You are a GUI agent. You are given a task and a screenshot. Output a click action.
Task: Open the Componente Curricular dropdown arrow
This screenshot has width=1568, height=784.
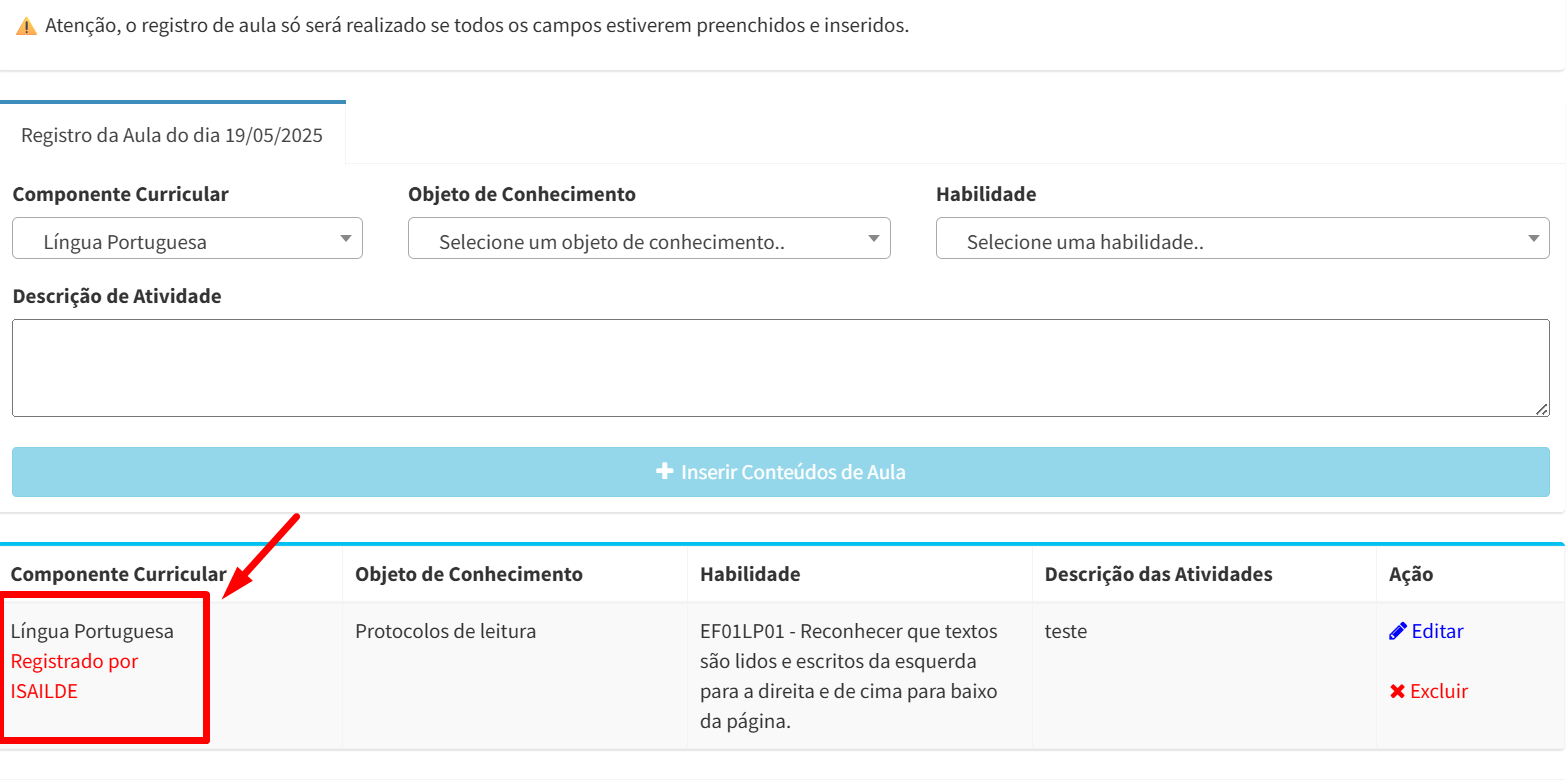346,239
